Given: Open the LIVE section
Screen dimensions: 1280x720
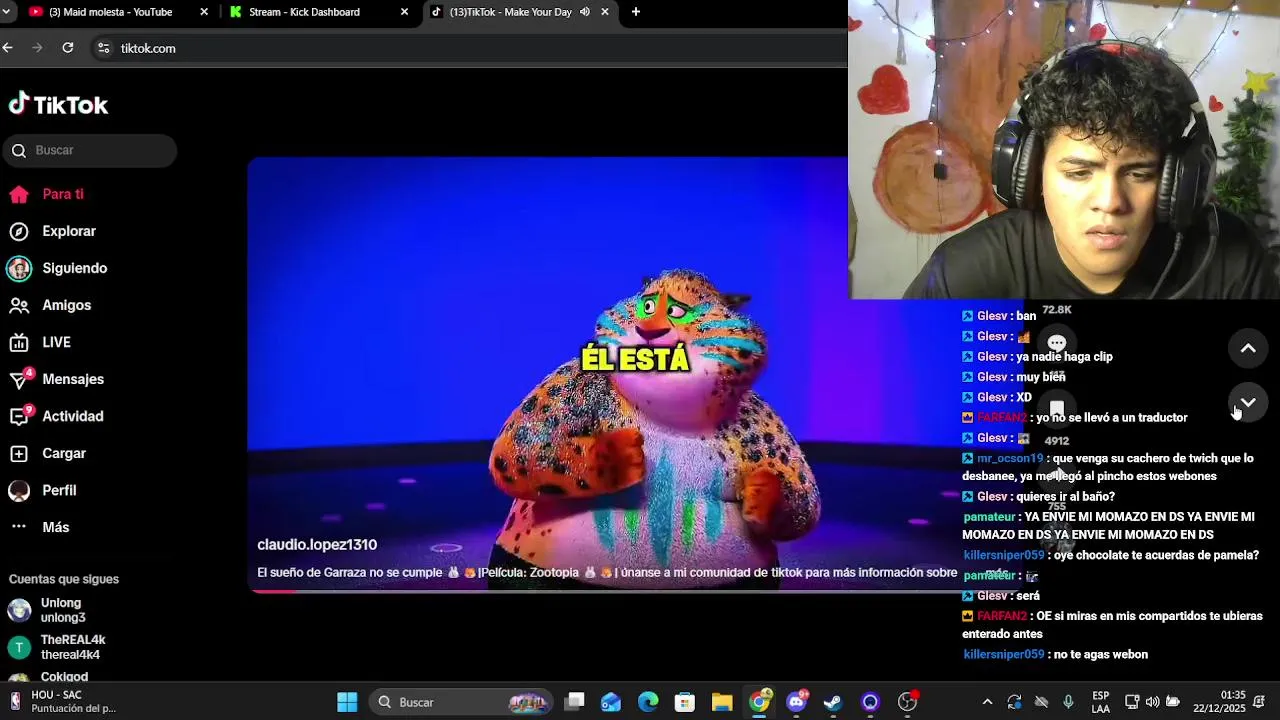Looking at the screenshot, I should pyautogui.click(x=40, y=342).
